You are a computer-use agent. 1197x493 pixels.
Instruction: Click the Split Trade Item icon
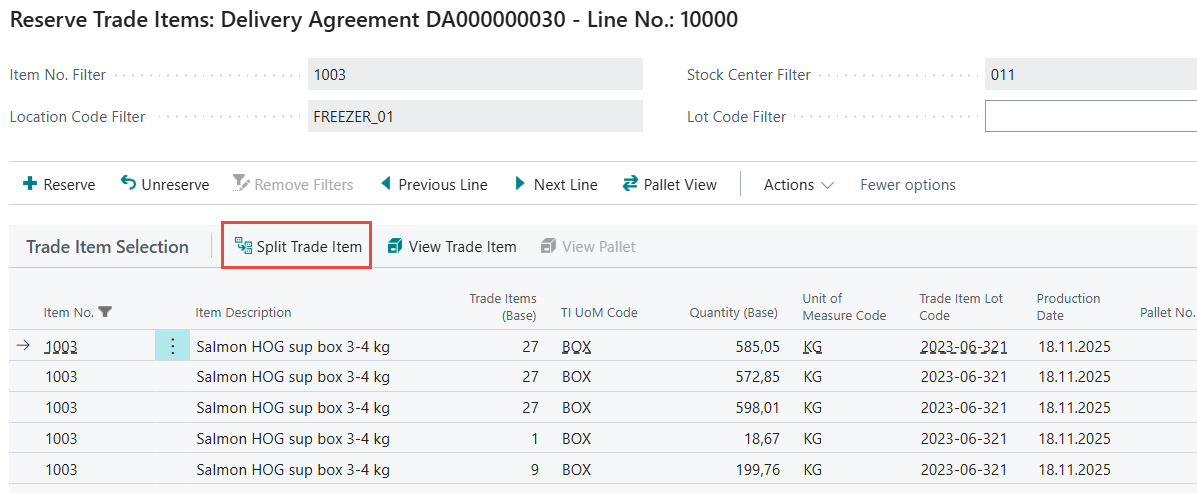[243, 246]
